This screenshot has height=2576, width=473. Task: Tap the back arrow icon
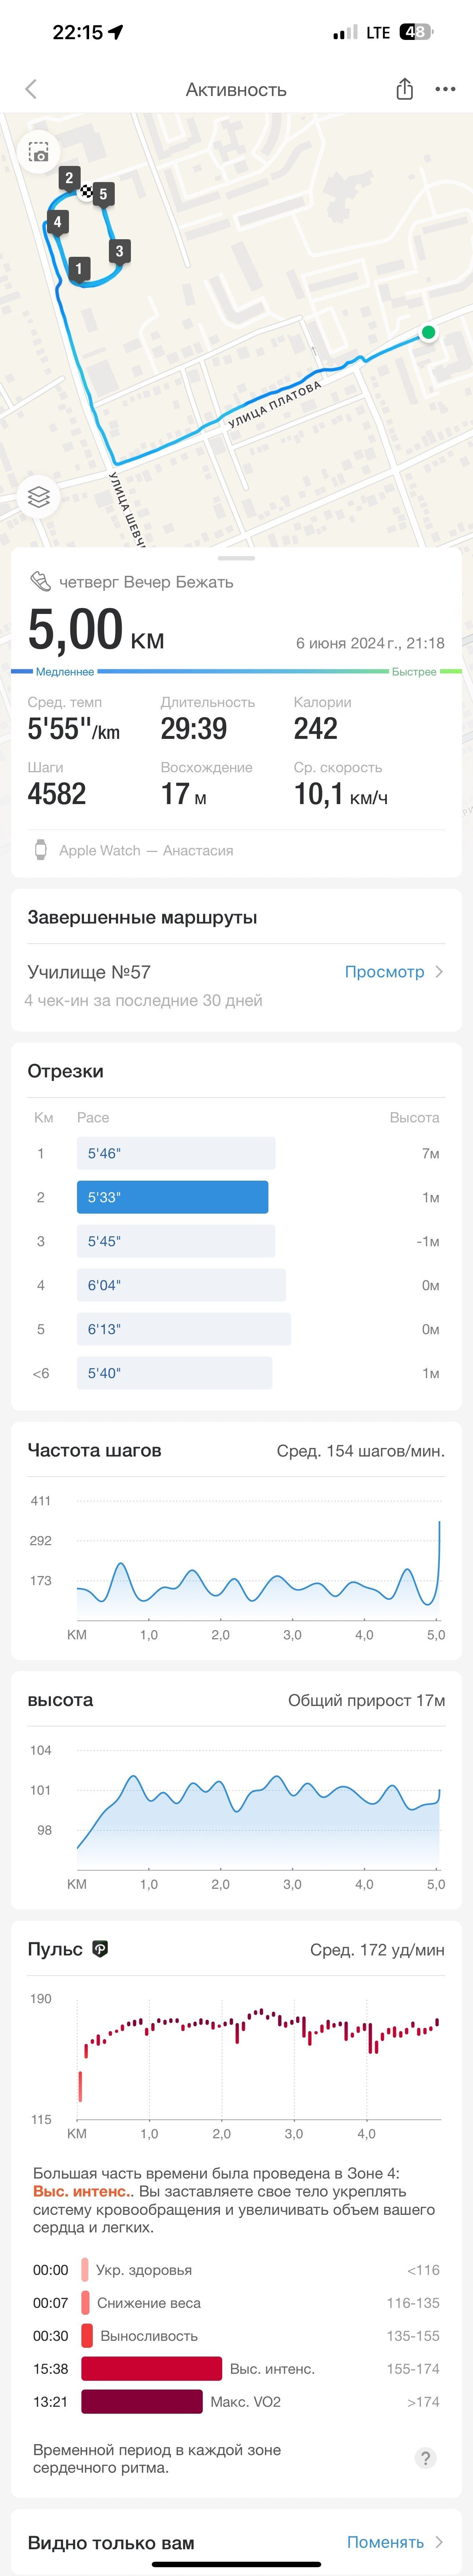pos(31,89)
